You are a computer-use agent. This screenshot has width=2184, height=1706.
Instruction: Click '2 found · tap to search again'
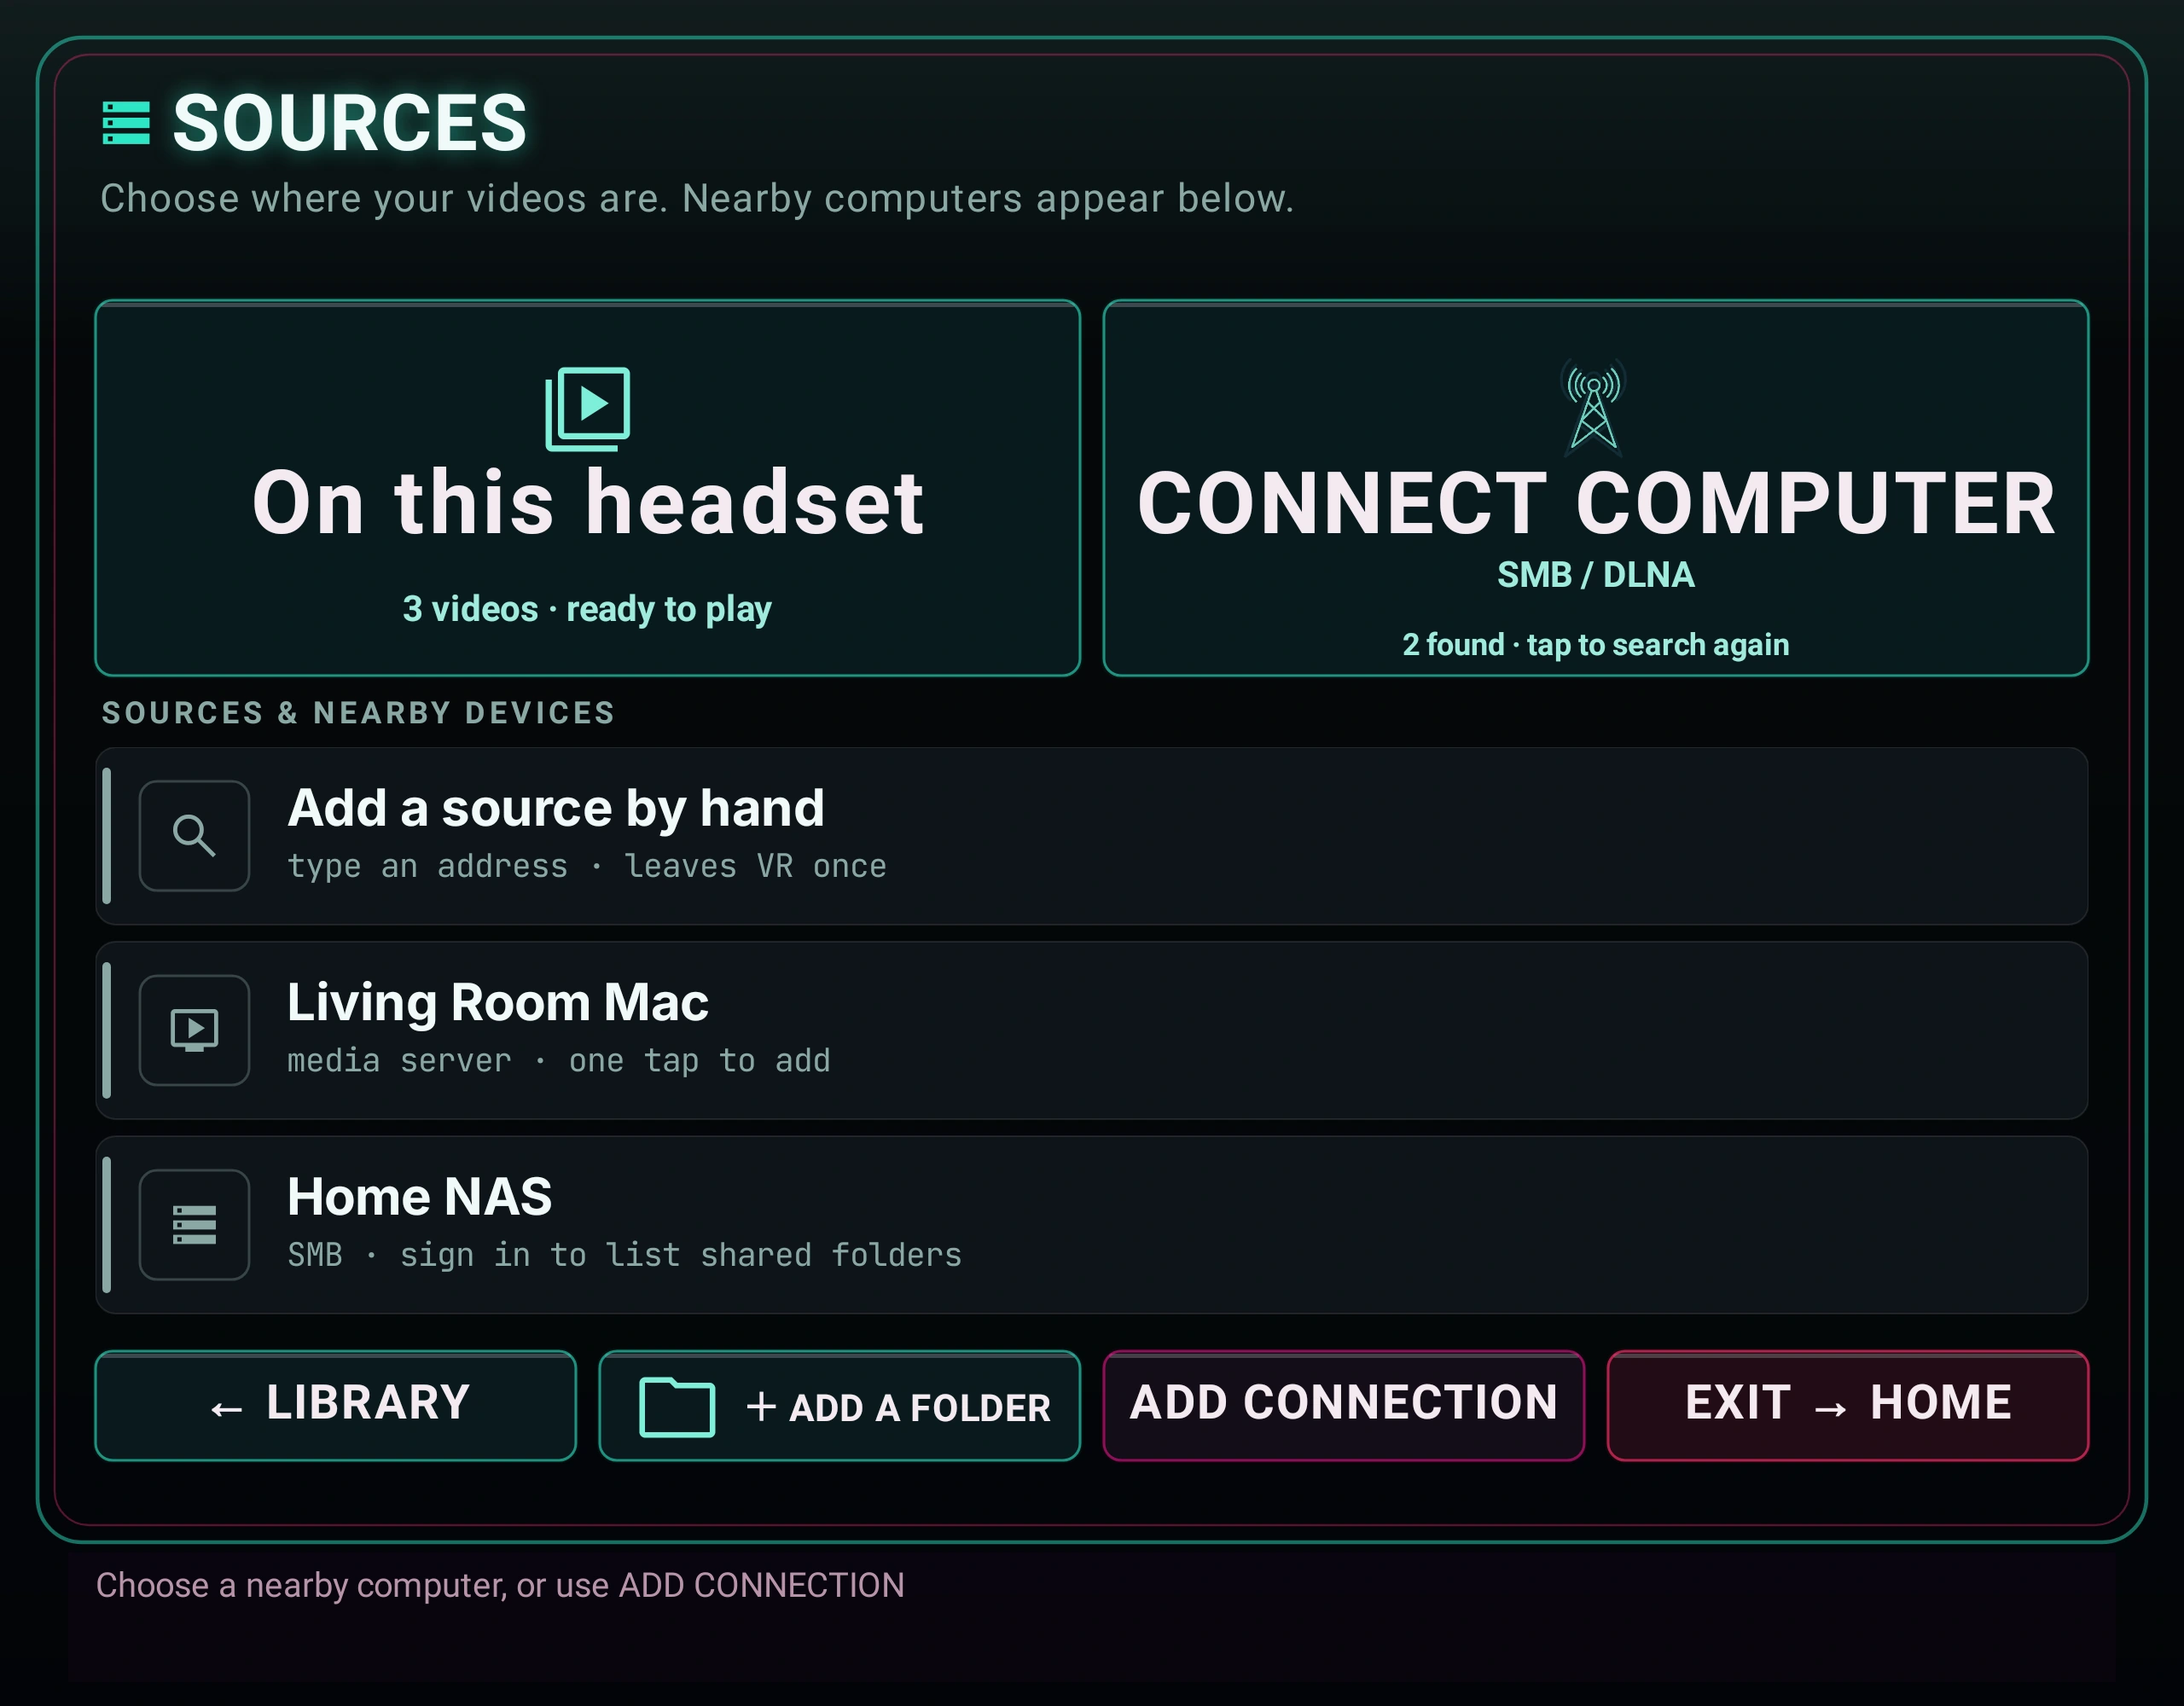pyautogui.click(x=1596, y=645)
